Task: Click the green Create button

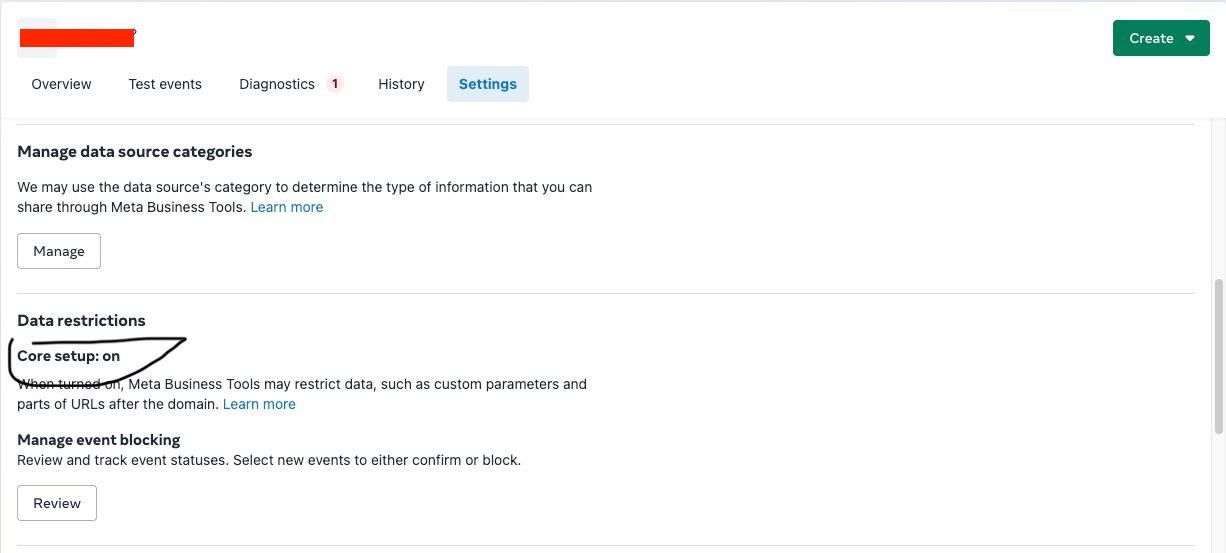Action: [1151, 38]
